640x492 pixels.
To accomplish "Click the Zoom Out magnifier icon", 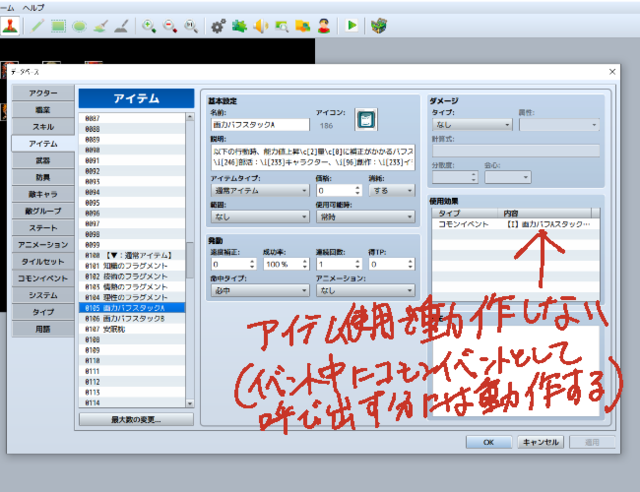I will pyautogui.click(x=170, y=26).
